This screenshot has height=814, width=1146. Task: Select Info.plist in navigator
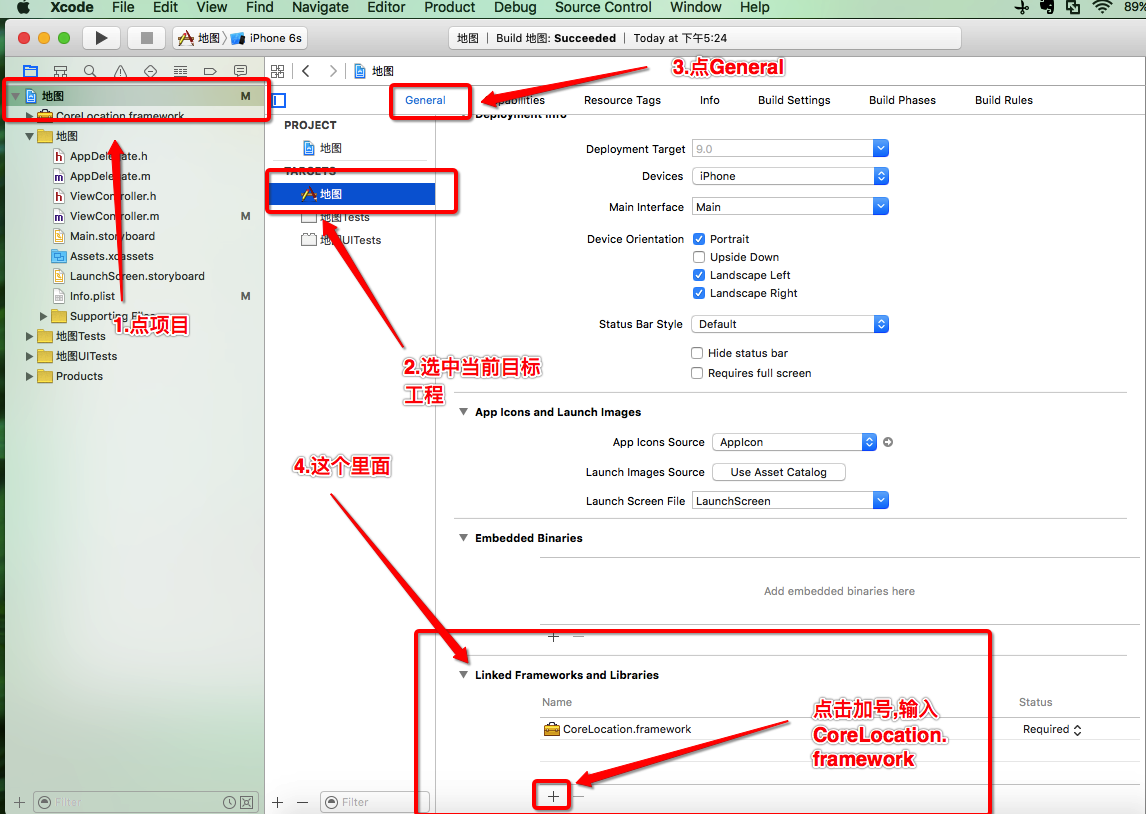[92, 296]
